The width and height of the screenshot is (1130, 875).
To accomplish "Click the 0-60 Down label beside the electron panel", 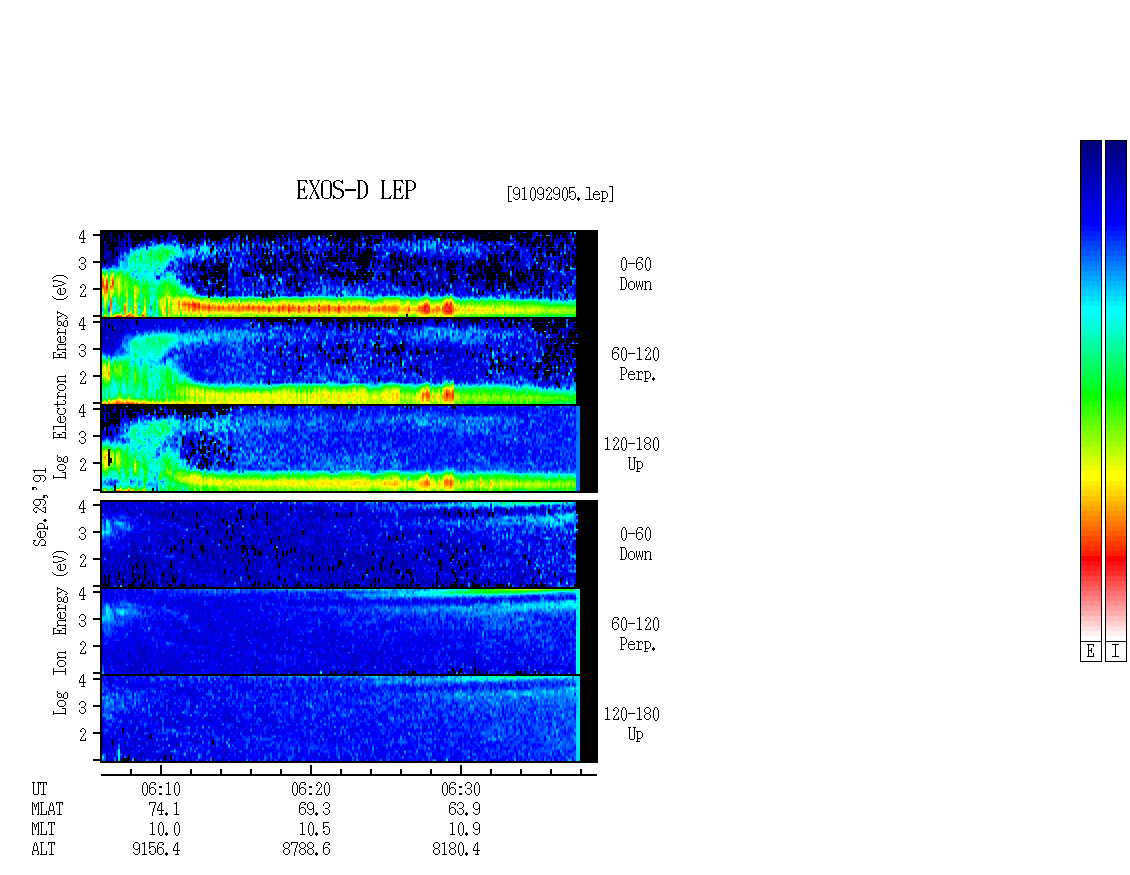I will (x=636, y=275).
